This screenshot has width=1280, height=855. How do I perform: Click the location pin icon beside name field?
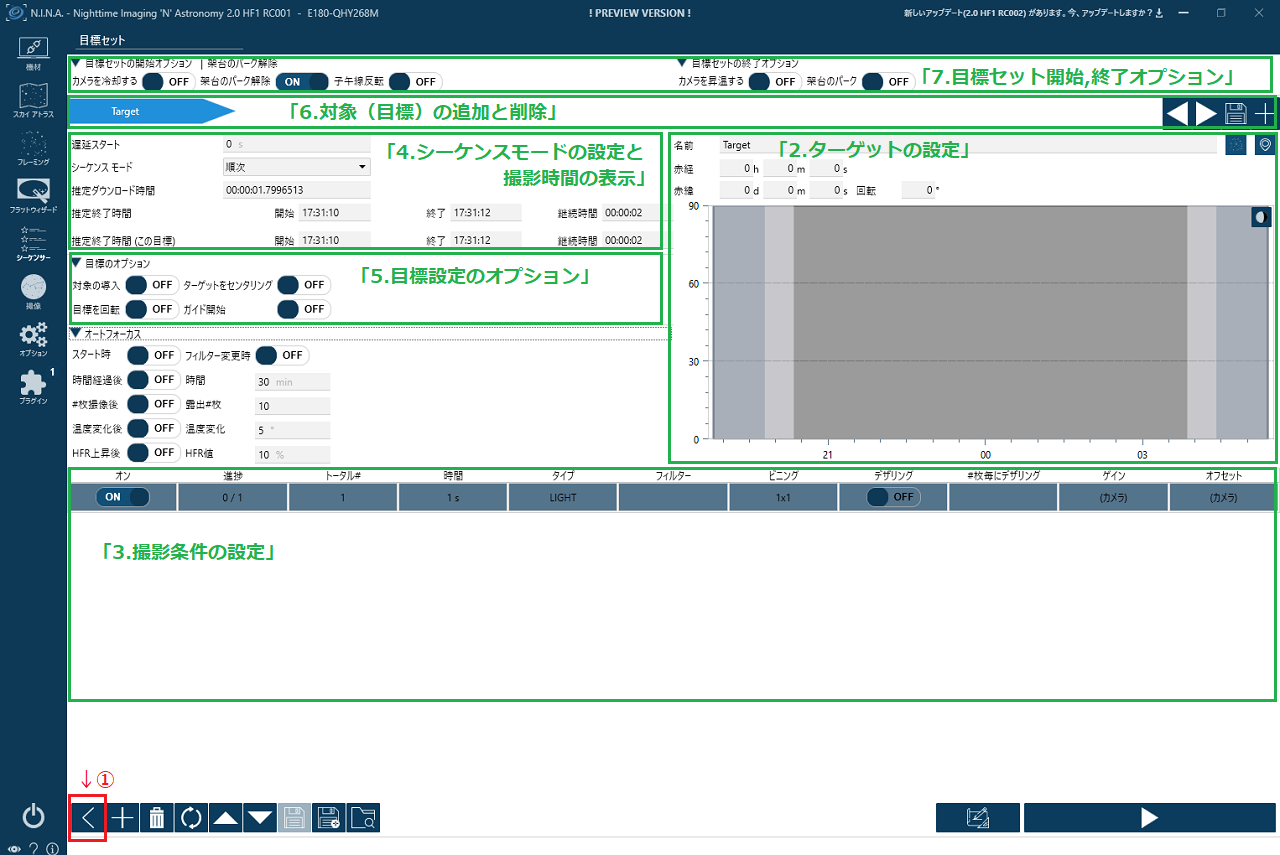[x=1265, y=145]
